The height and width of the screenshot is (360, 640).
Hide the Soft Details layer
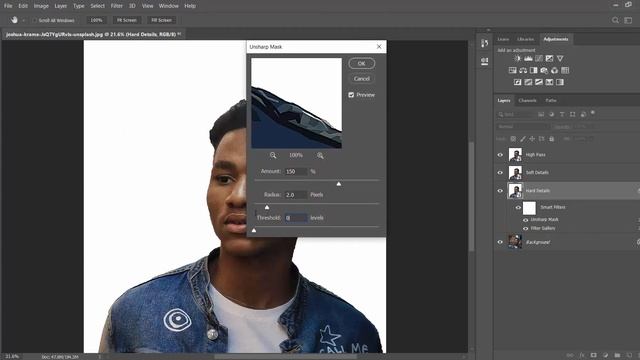click(500, 172)
